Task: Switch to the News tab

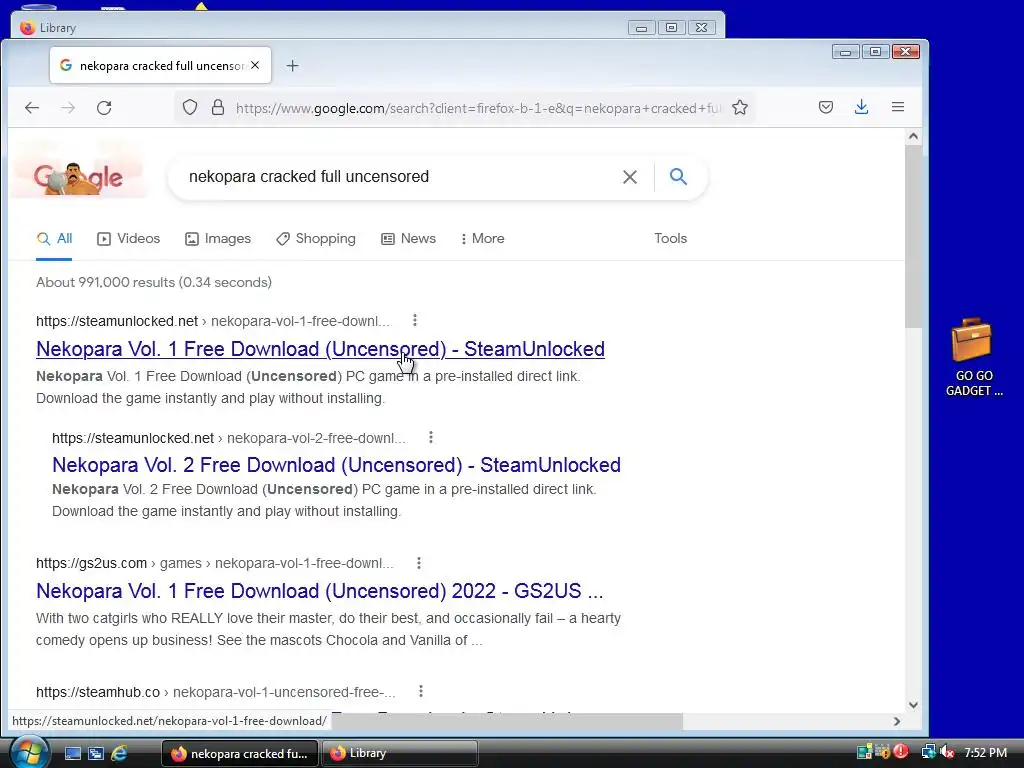Action: [x=408, y=238]
